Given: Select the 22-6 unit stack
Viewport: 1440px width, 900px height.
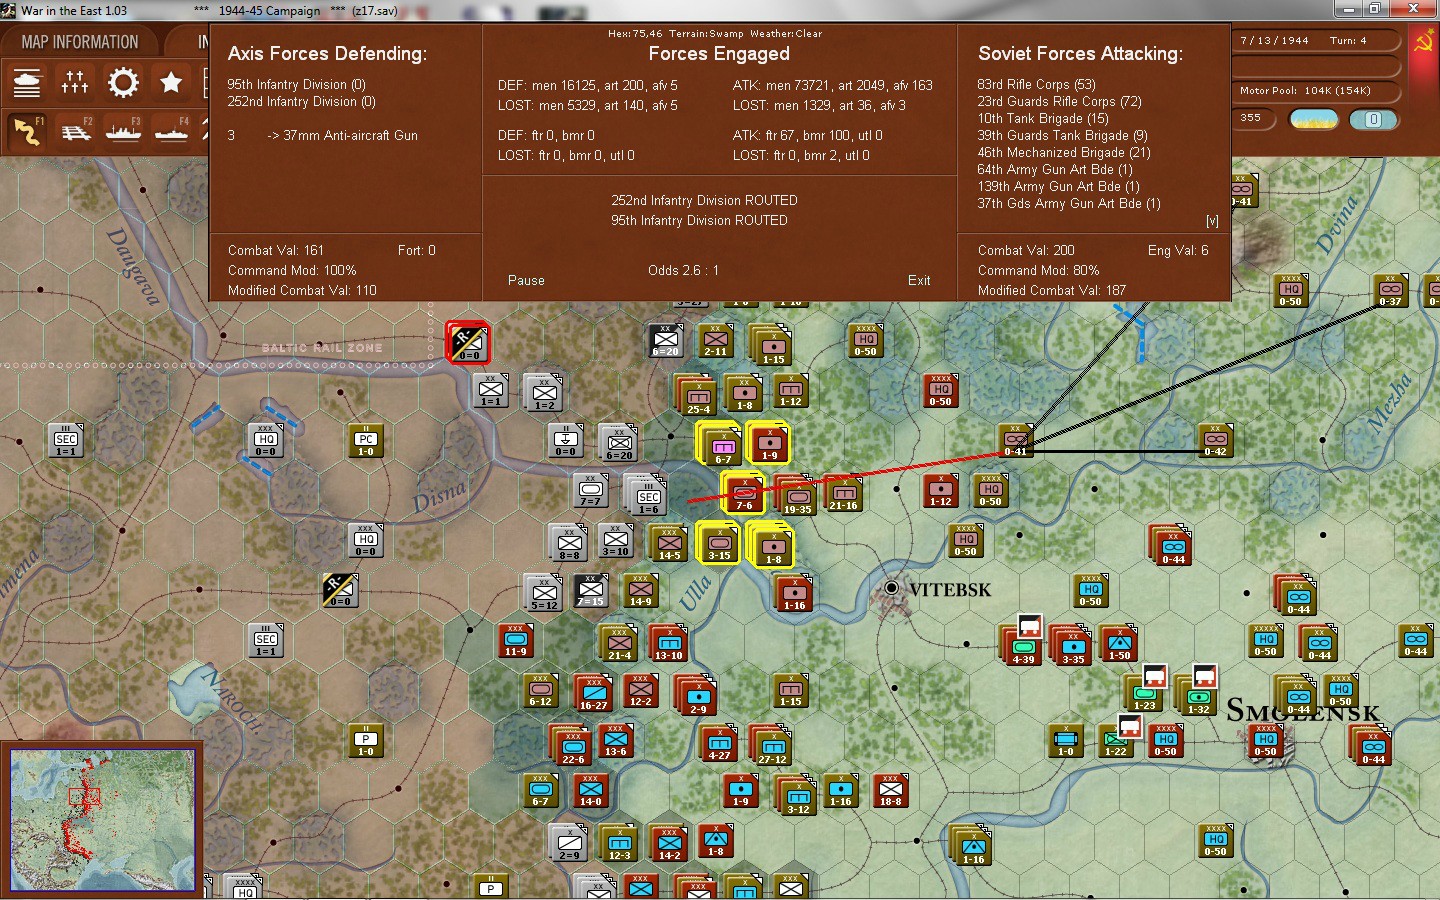Looking at the screenshot, I should click(572, 746).
